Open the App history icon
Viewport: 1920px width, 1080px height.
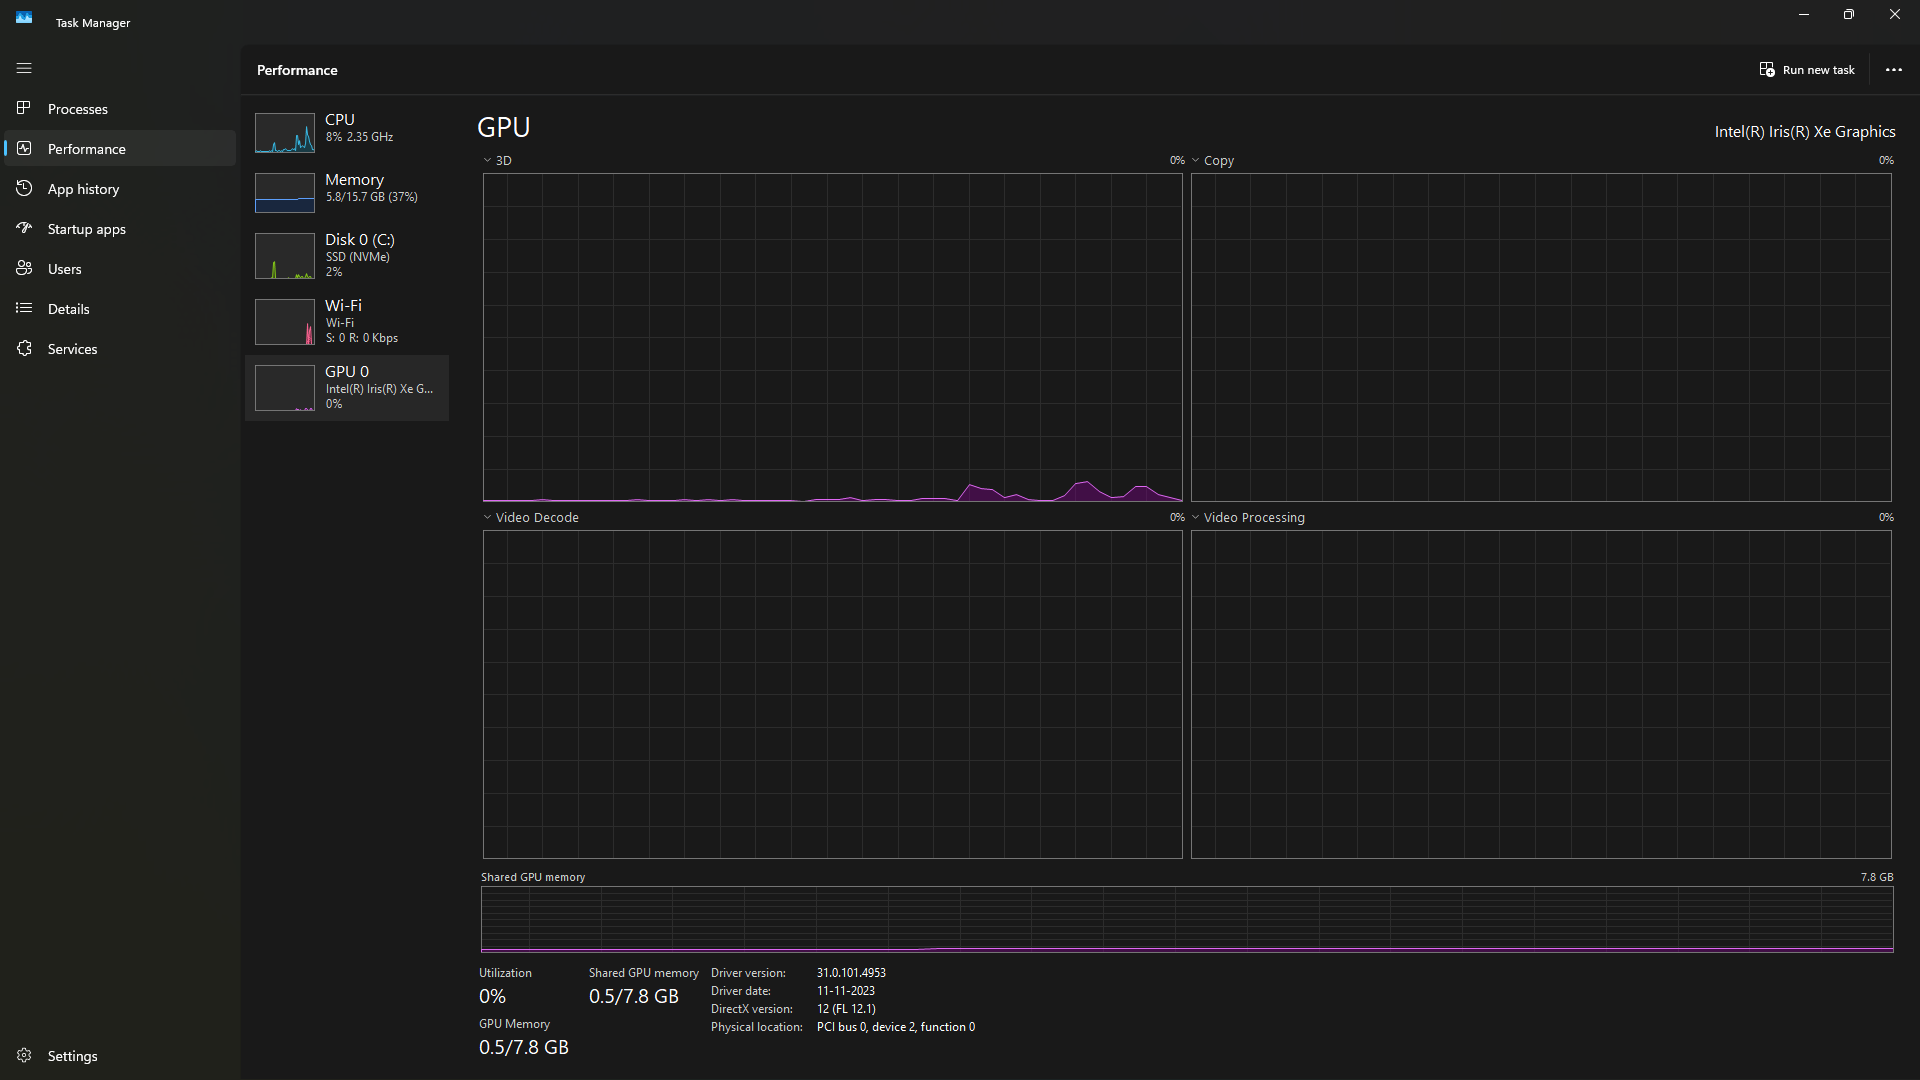pos(24,188)
